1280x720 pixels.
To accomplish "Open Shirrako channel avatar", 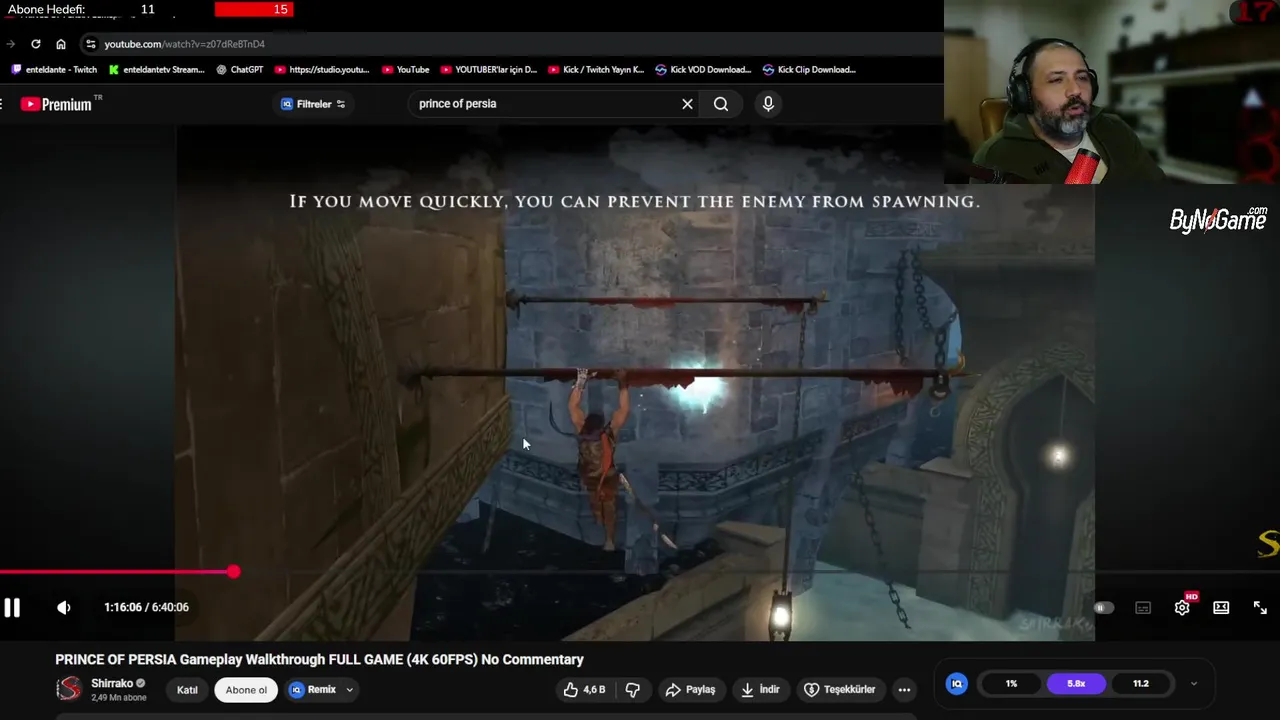I will (x=69, y=689).
